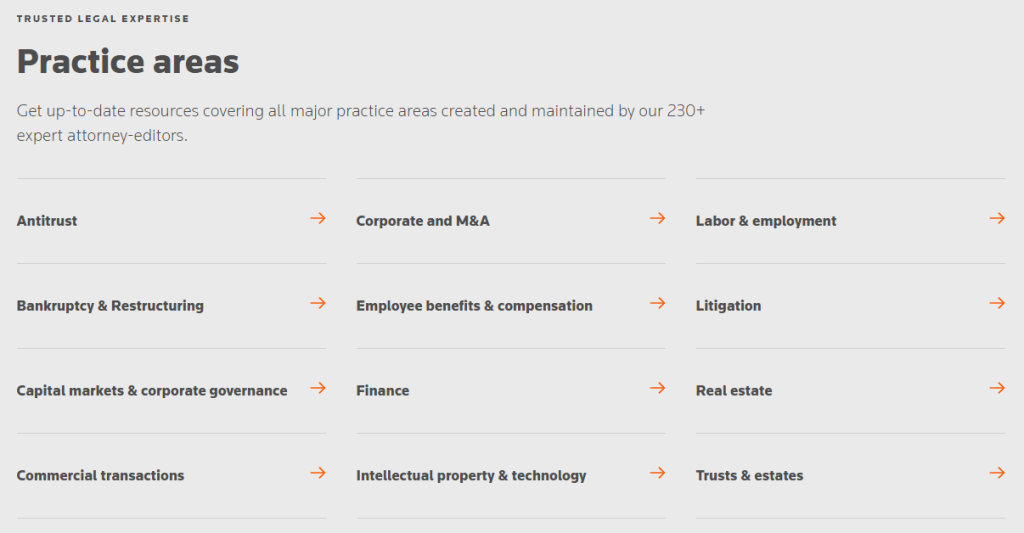The width and height of the screenshot is (1024, 533).
Task: Click the arrow beside Real estate
Action: click(997, 388)
